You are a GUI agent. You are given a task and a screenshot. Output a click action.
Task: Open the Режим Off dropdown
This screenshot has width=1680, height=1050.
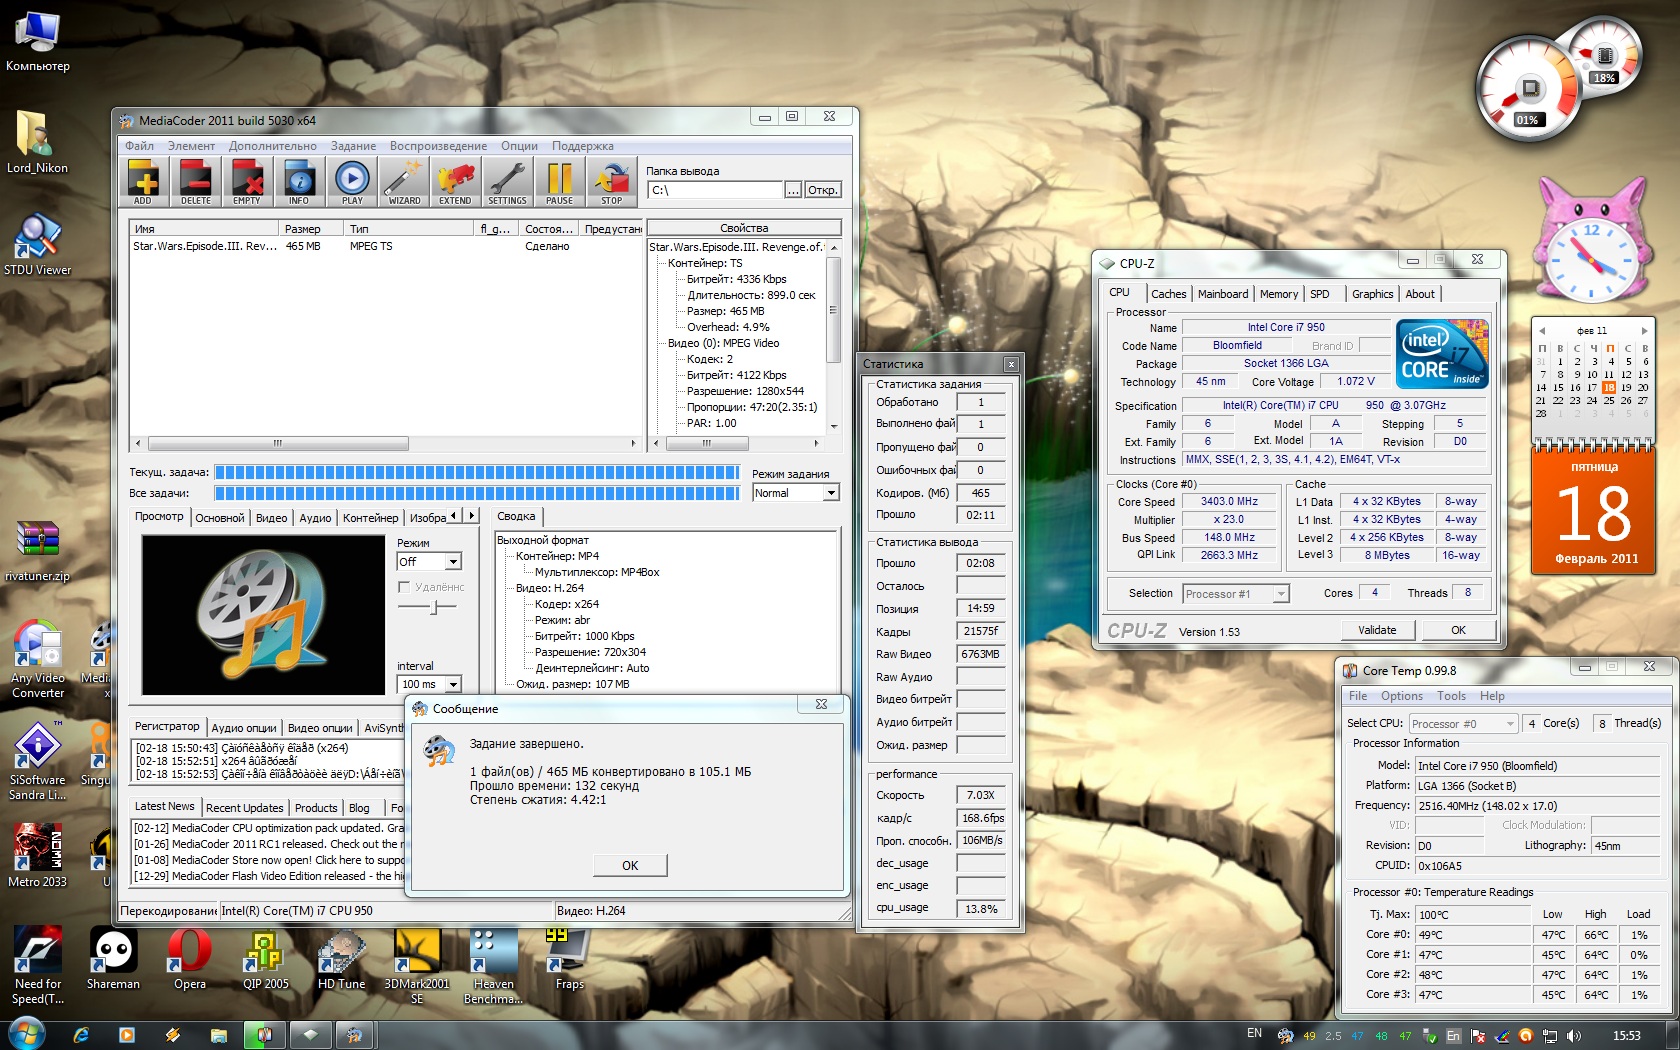coord(453,562)
